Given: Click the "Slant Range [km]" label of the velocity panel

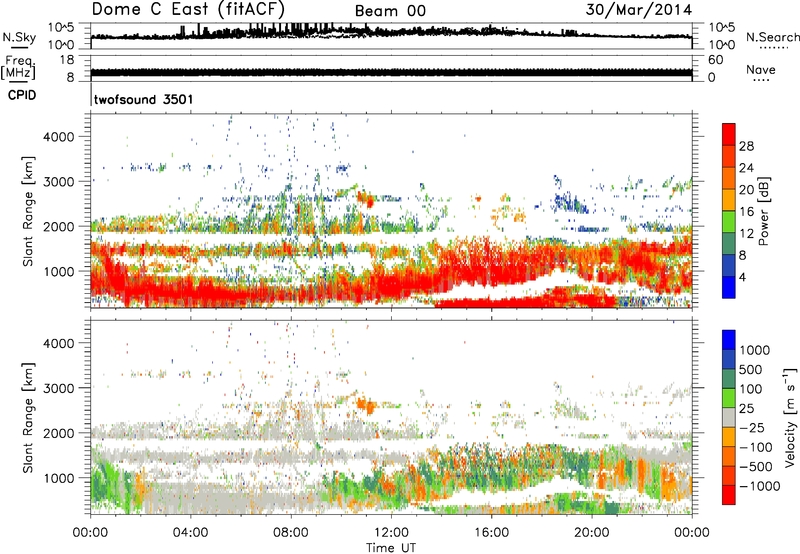Looking at the screenshot, I should pos(28,418).
